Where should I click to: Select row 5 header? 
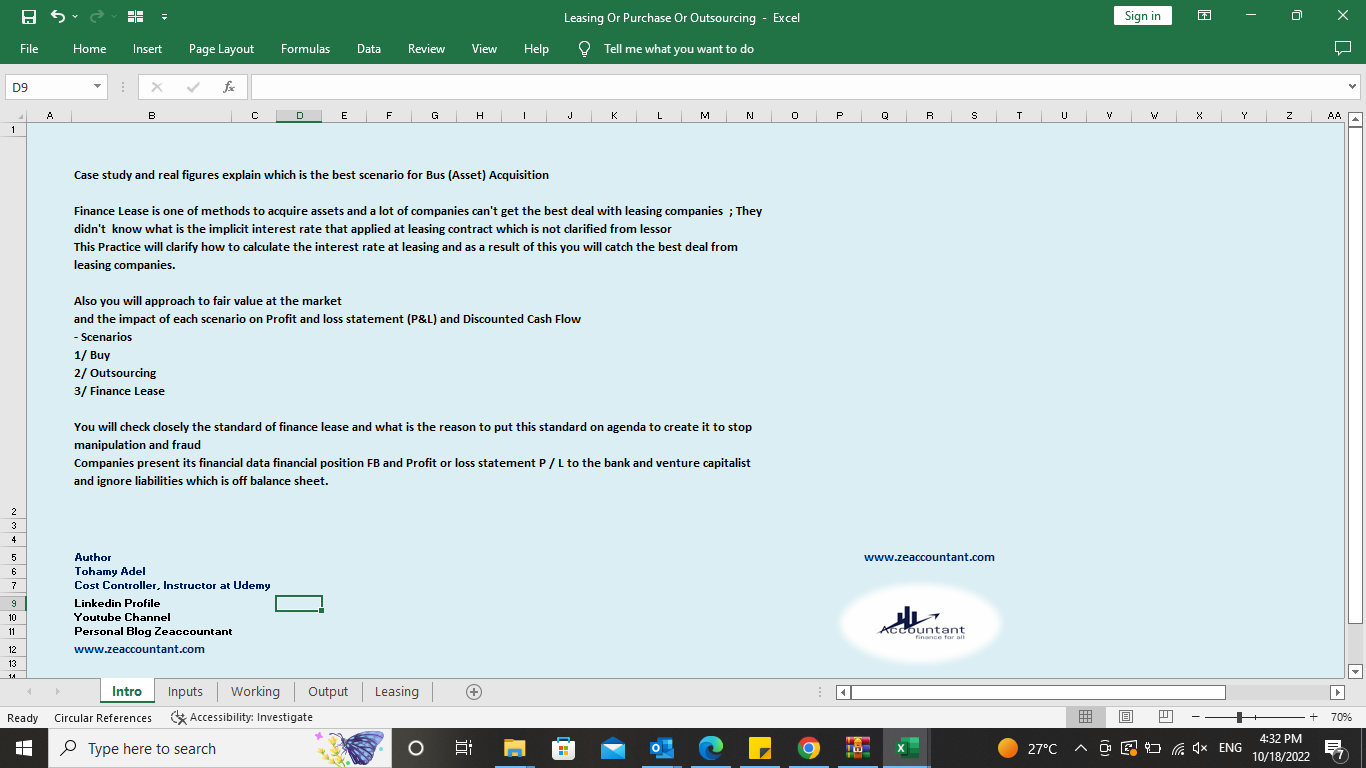tap(12, 557)
